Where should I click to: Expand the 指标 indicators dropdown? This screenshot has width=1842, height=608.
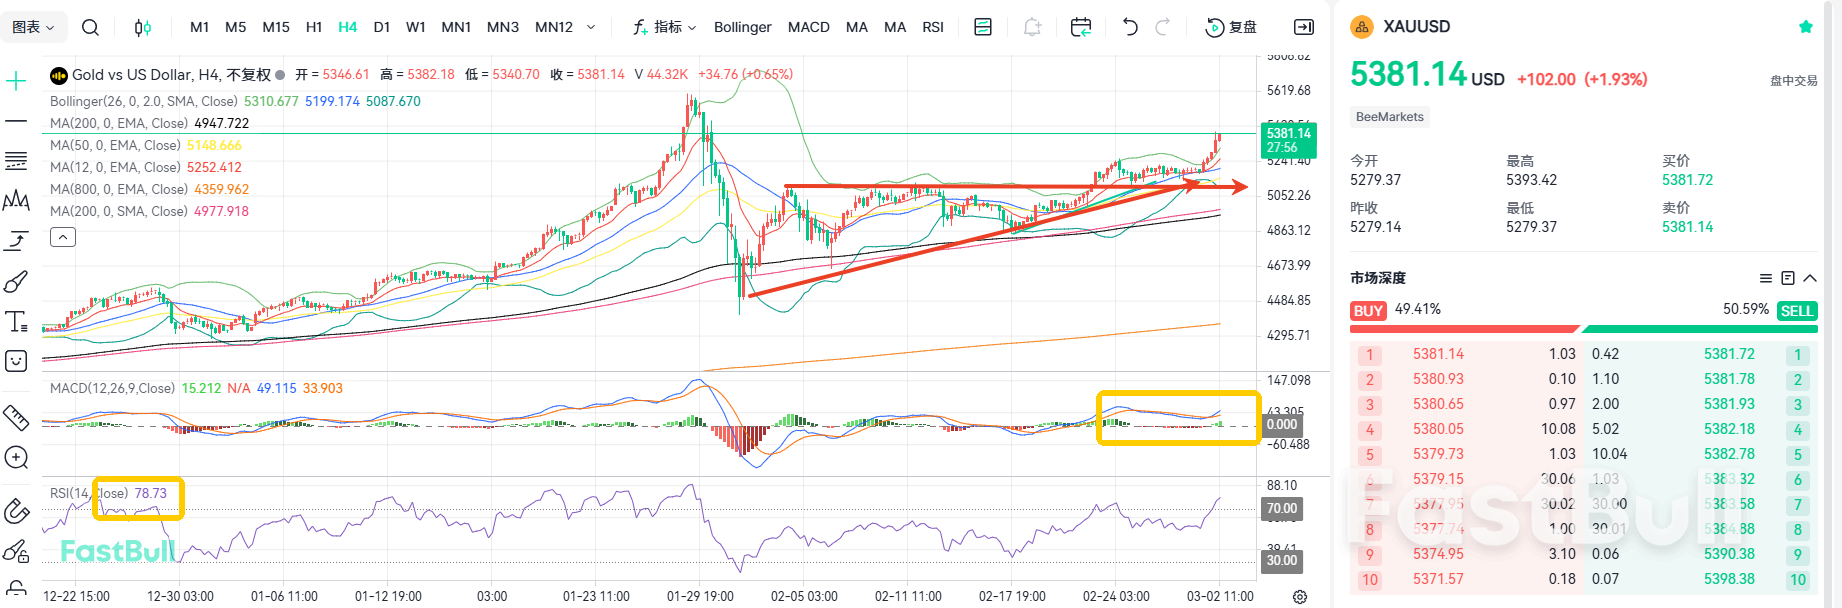click(x=664, y=27)
